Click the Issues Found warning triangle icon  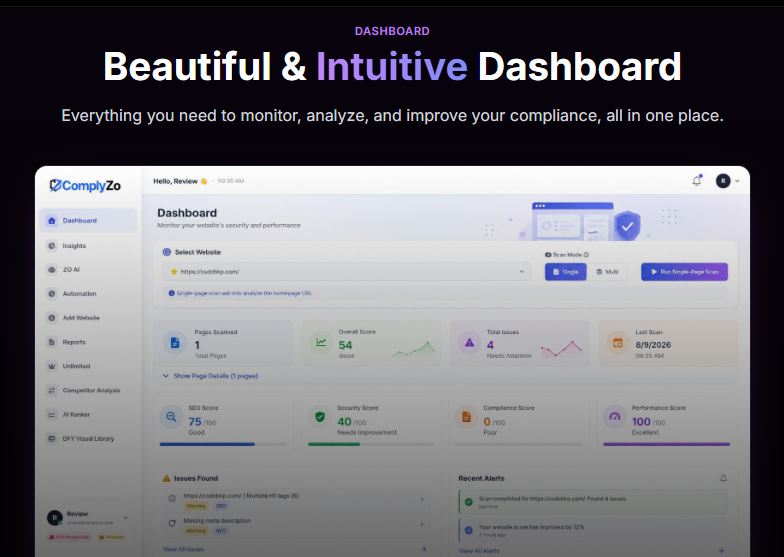pyautogui.click(x=166, y=478)
